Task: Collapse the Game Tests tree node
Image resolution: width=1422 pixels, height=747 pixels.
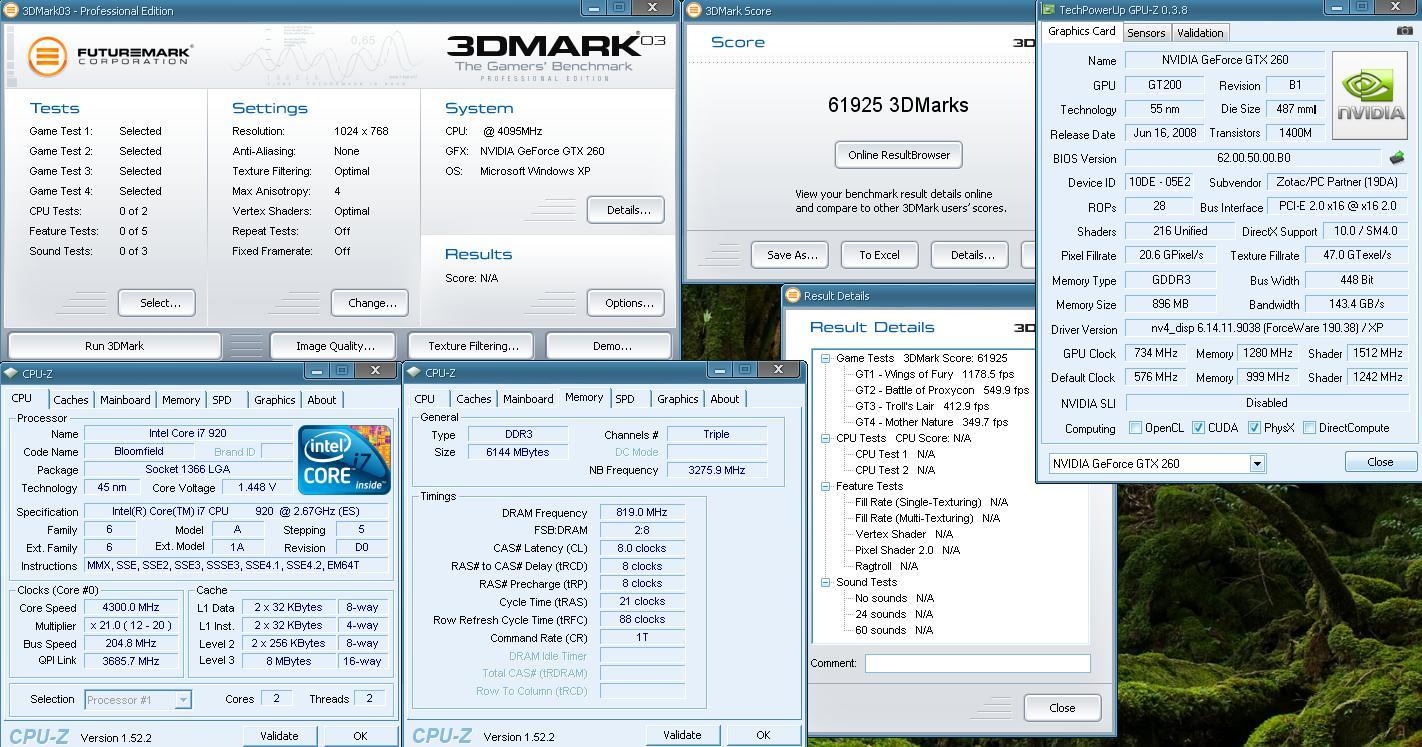Action: click(x=826, y=358)
